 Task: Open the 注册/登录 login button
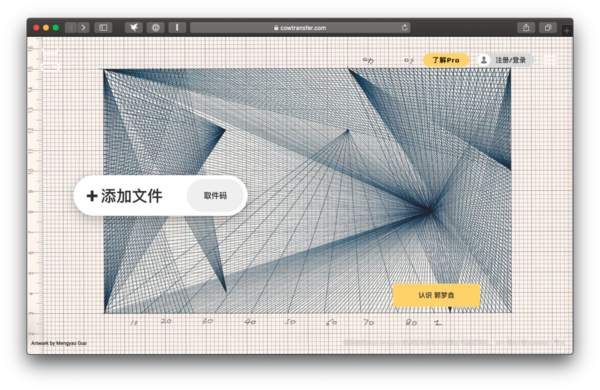505,60
